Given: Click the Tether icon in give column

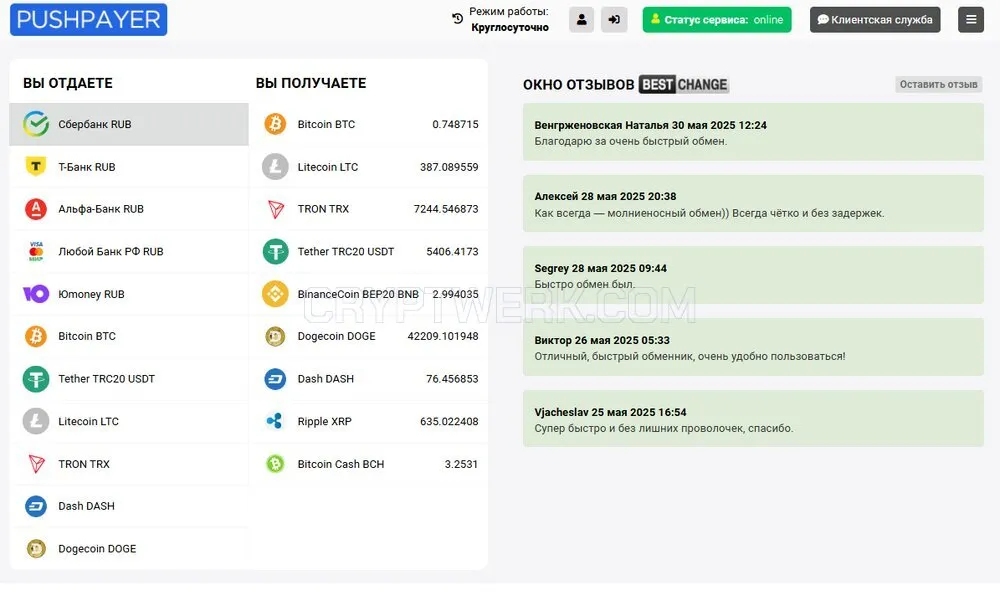Looking at the screenshot, I should [x=36, y=379].
